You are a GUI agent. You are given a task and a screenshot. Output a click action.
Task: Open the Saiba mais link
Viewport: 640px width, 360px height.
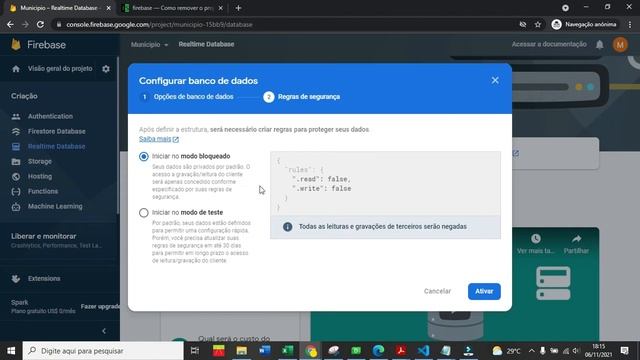coord(159,139)
